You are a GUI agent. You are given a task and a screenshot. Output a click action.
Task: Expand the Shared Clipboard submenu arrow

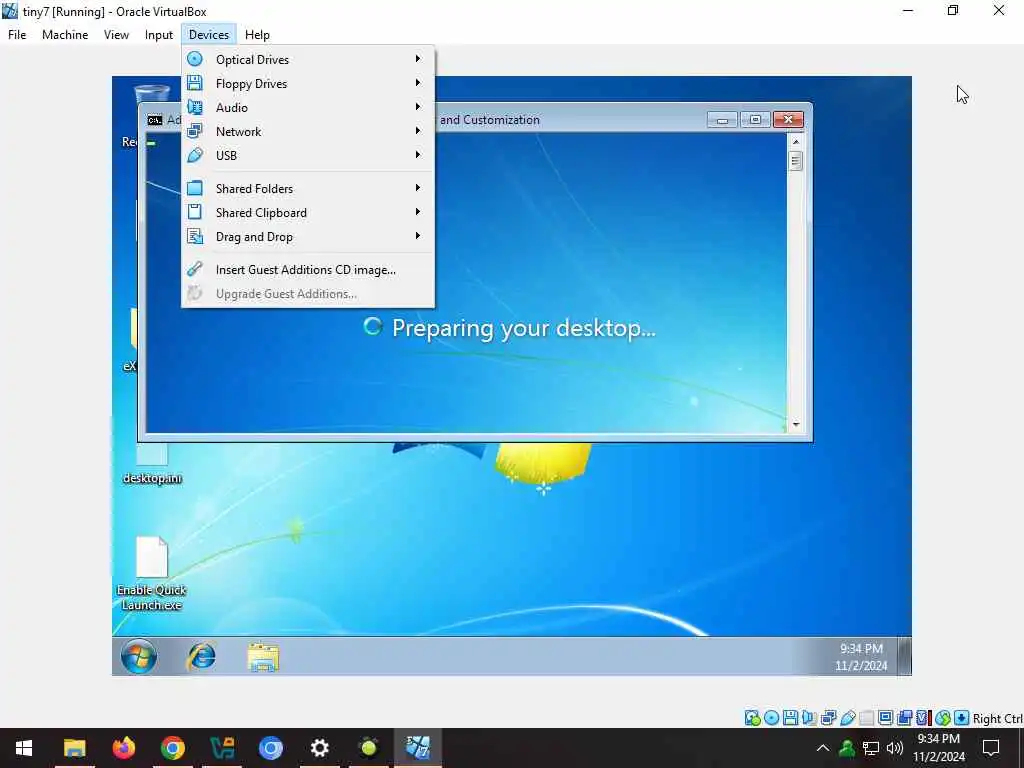(x=418, y=212)
